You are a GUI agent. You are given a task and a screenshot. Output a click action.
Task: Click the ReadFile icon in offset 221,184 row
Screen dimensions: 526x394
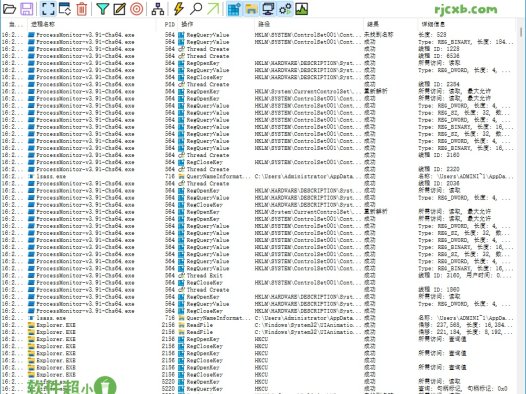click(181, 332)
